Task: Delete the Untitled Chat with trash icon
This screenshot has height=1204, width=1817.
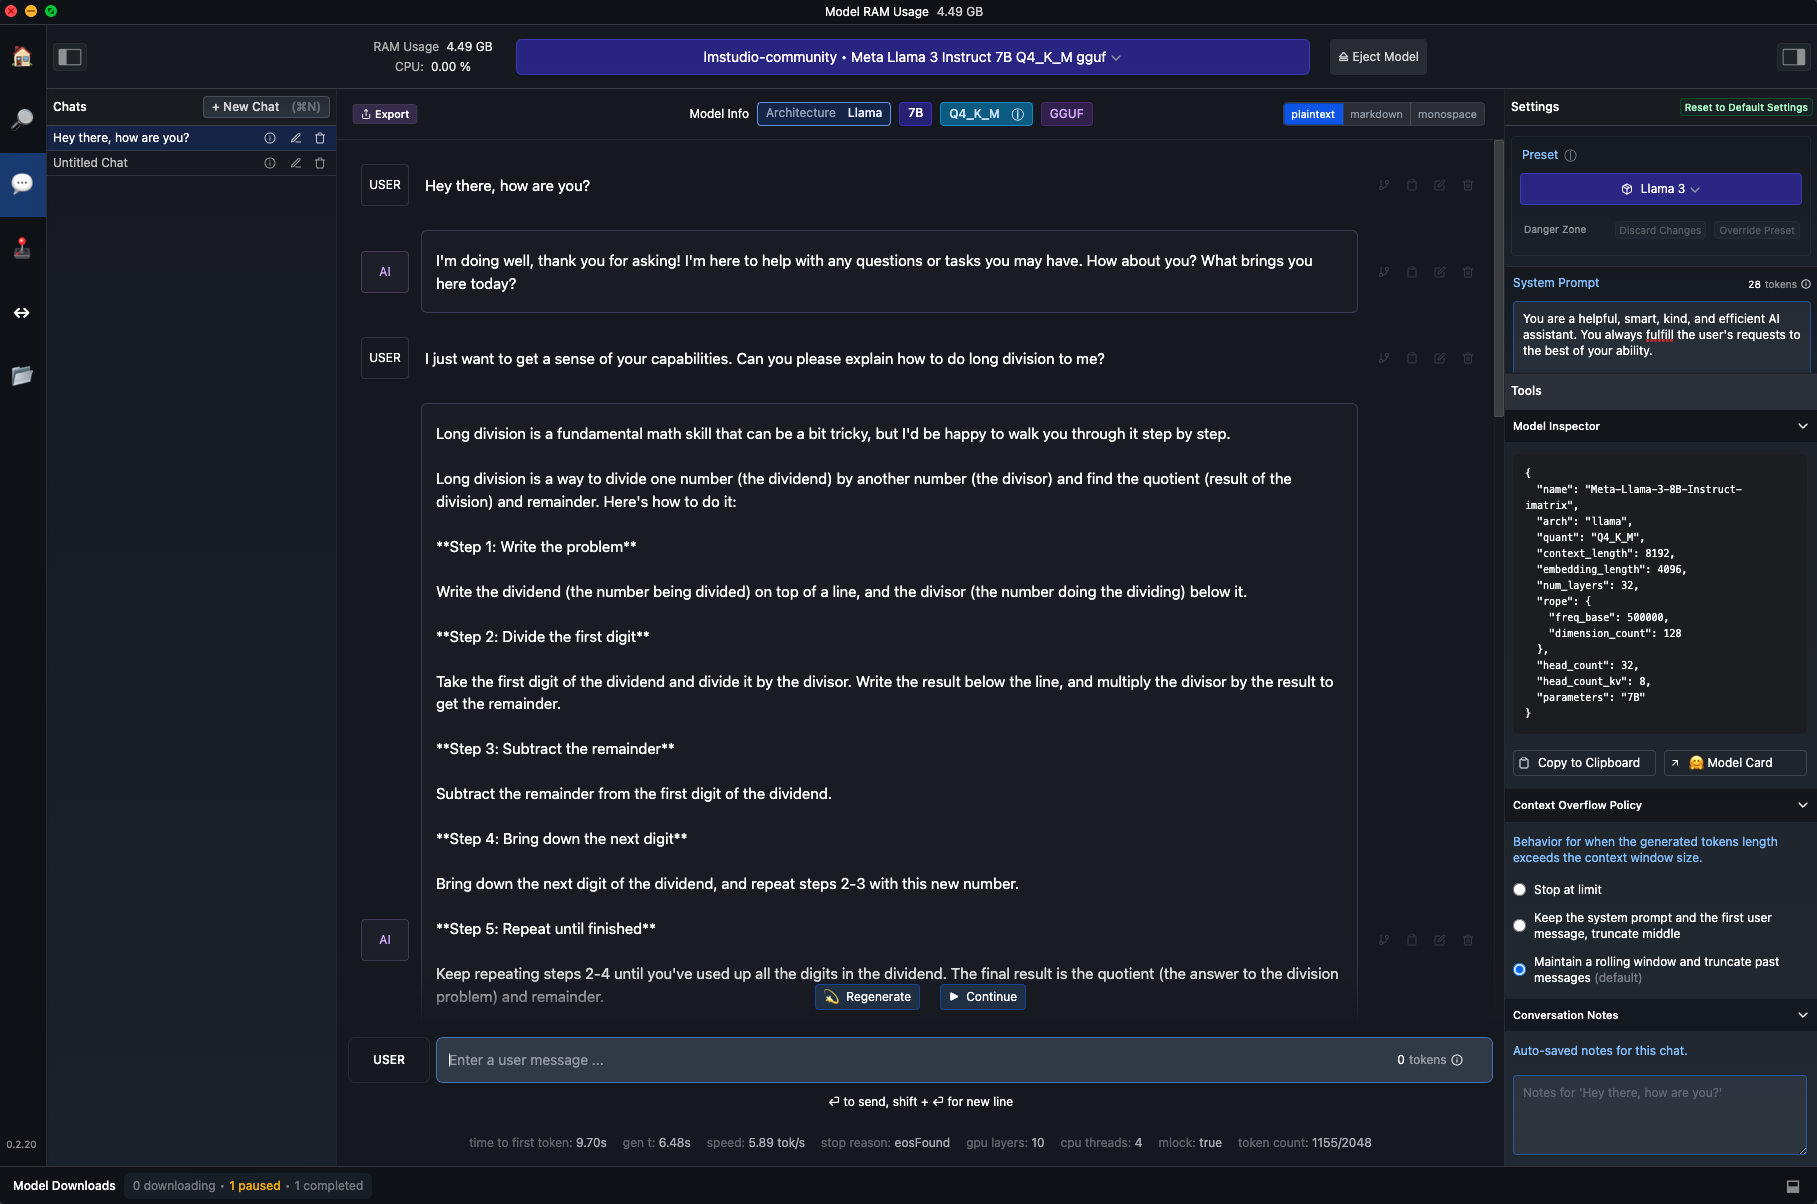Action: [320, 163]
